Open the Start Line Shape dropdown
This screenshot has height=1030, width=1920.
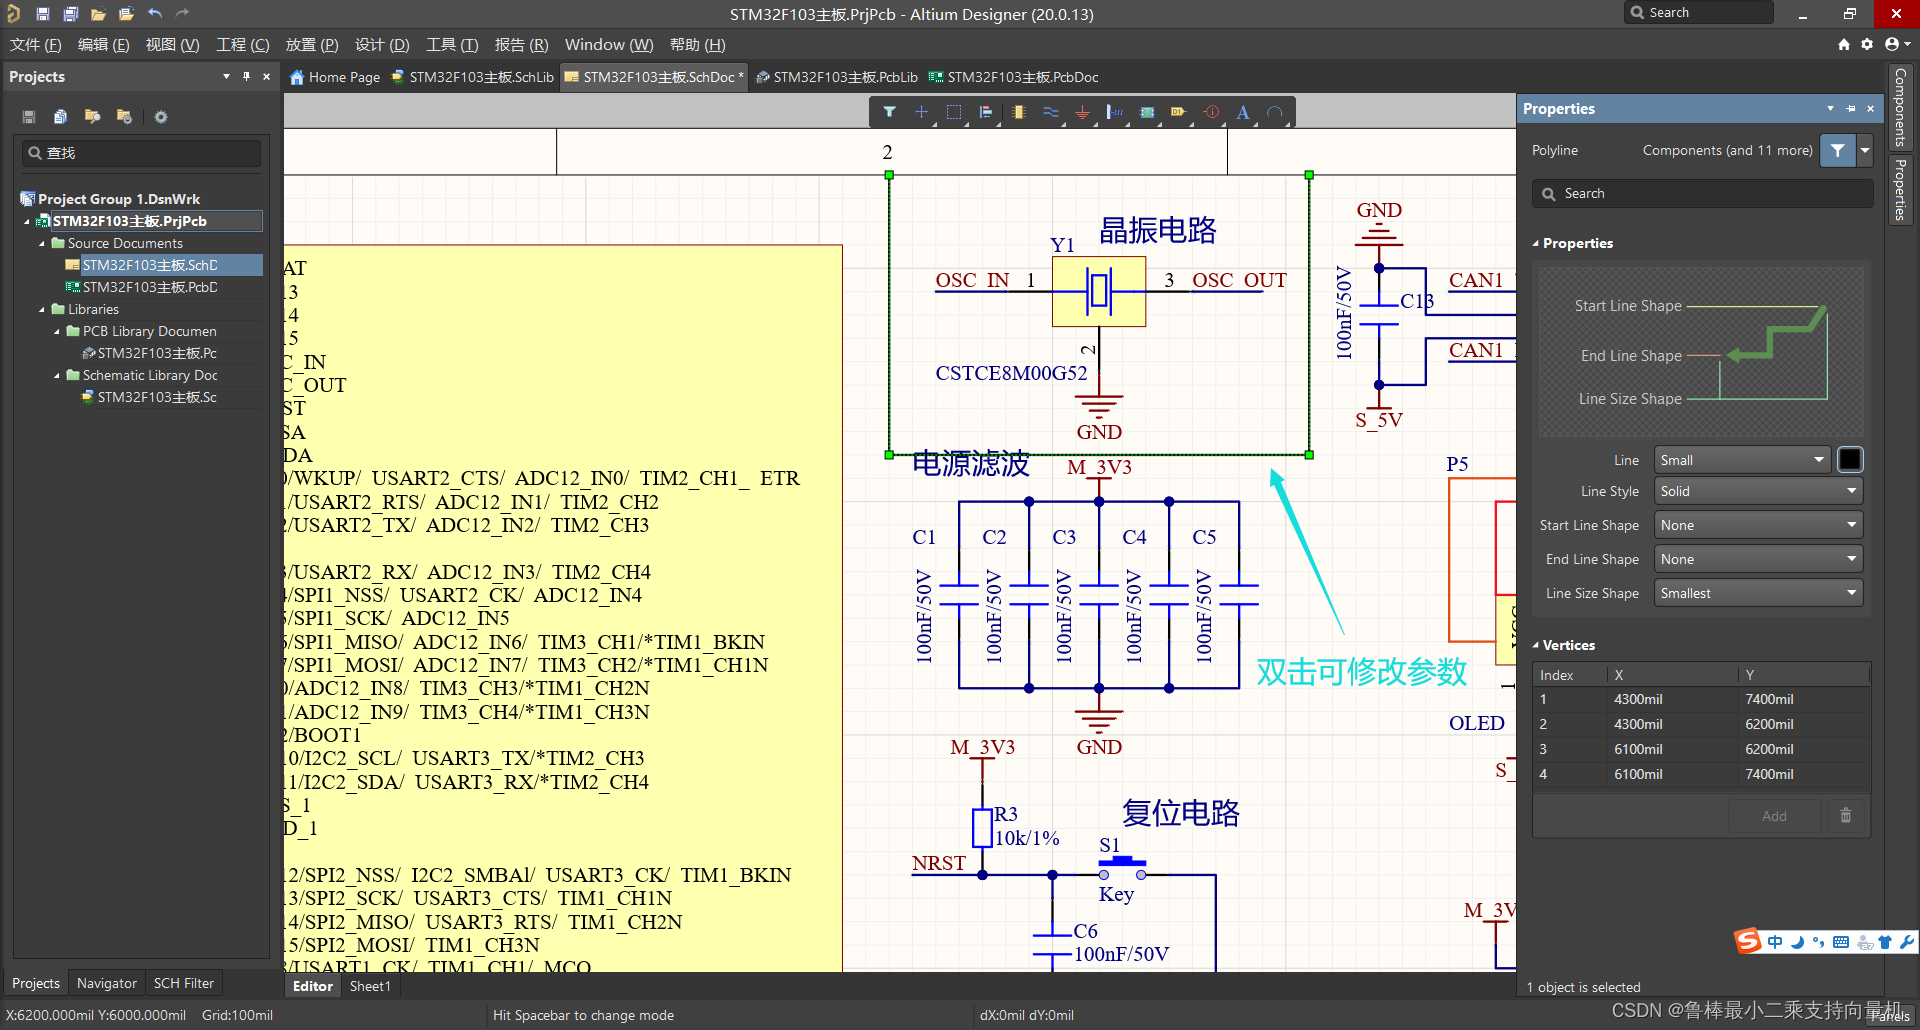click(x=1757, y=525)
